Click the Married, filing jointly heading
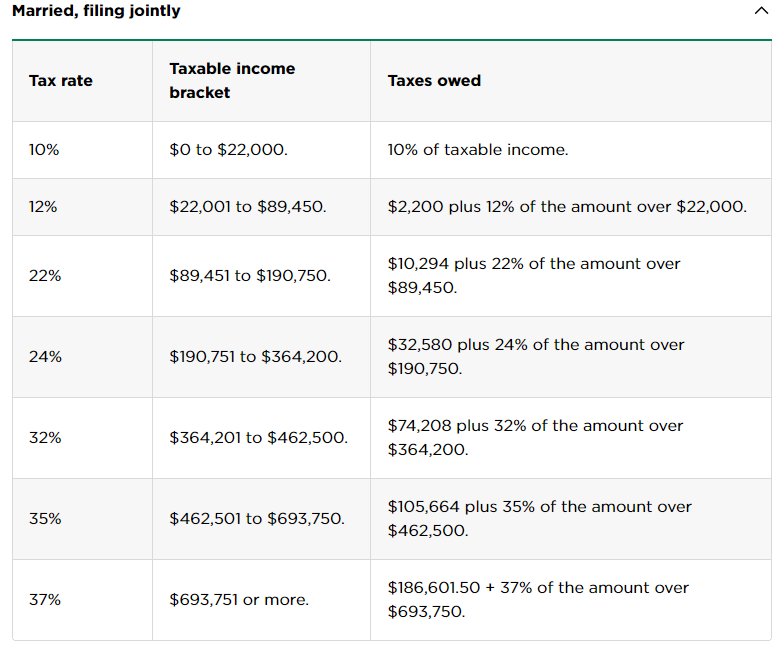The height and width of the screenshot is (654, 784). 96,10
